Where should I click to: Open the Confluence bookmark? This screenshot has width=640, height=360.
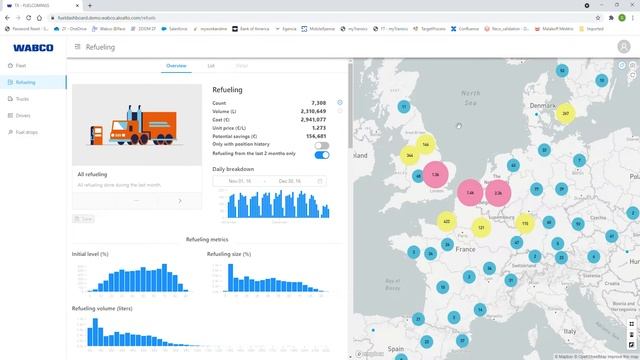pos(465,29)
